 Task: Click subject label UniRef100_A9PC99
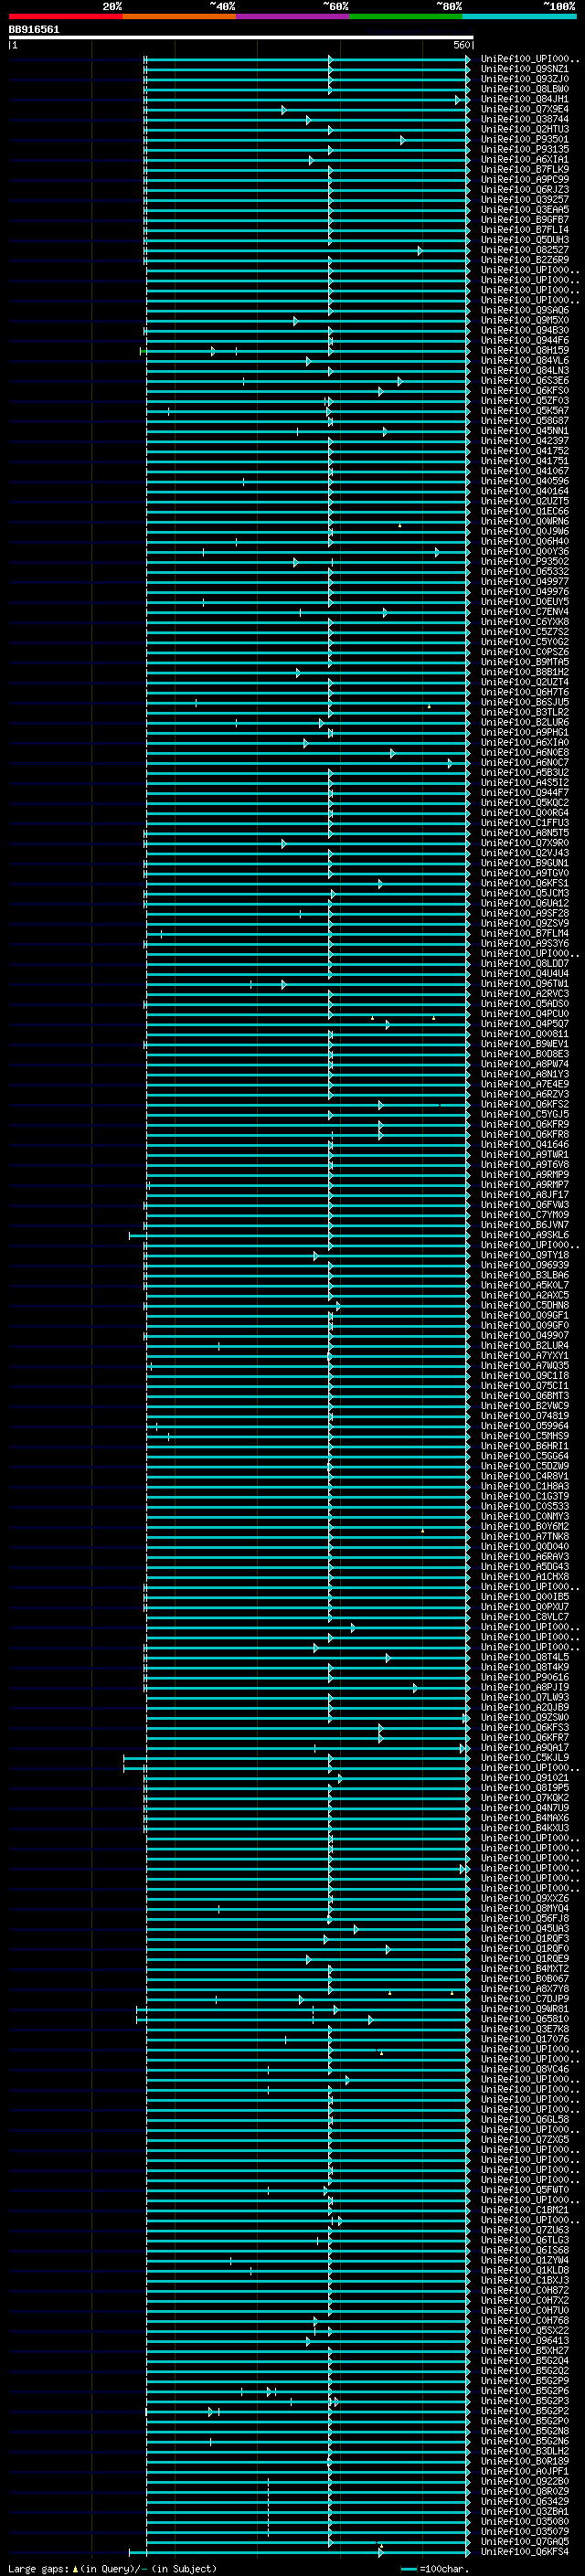[x=524, y=179]
